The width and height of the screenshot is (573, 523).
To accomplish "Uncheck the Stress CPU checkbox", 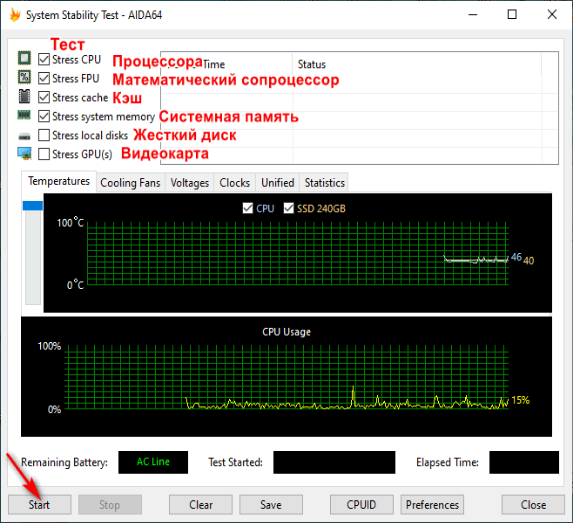I will click(44, 59).
